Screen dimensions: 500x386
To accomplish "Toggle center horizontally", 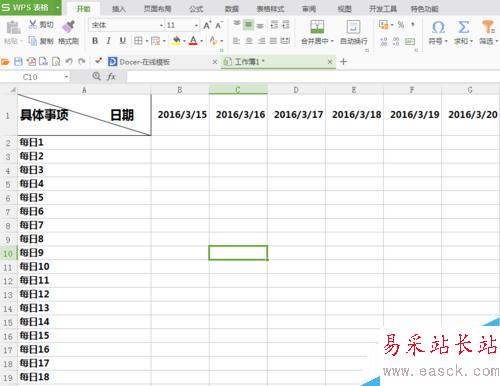I will tap(249, 41).
